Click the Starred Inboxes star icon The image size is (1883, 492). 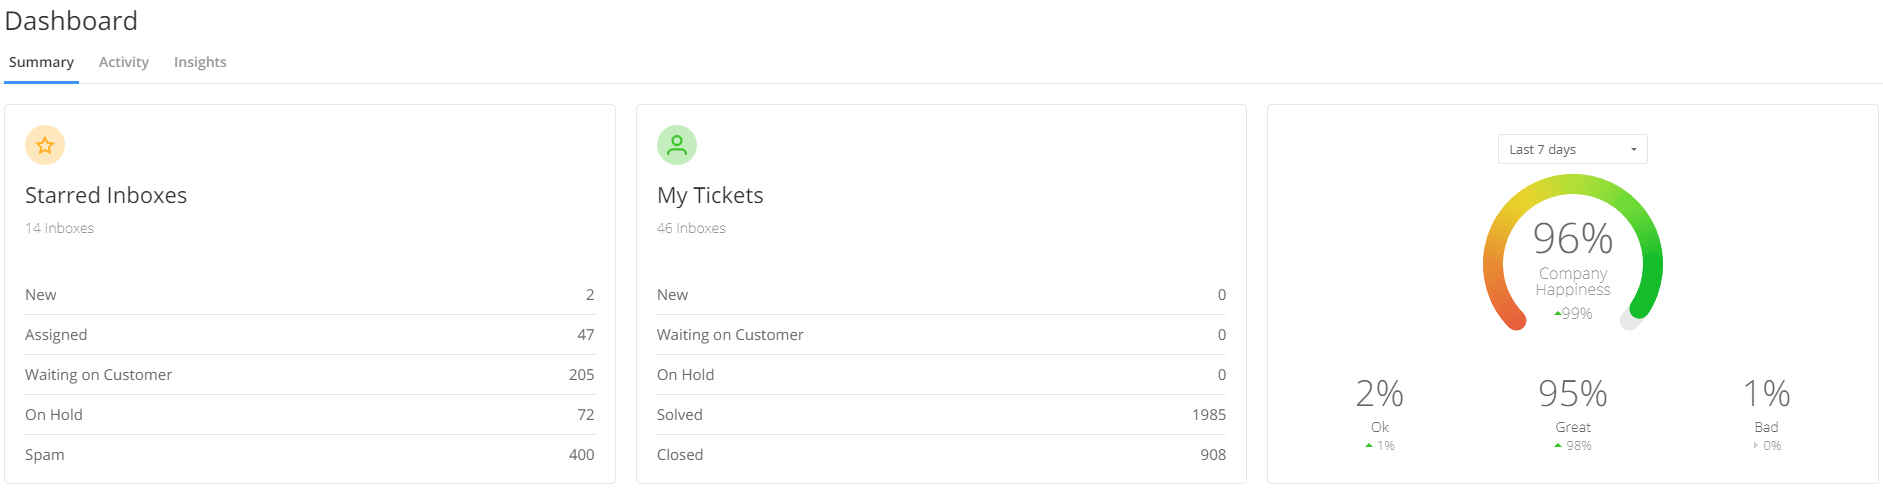tap(45, 145)
